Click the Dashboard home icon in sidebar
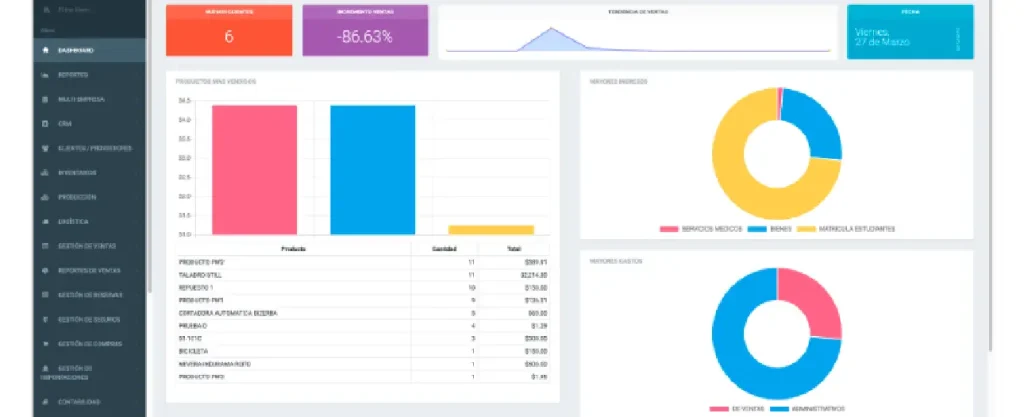This screenshot has width=1024, height=417. coord(45,51)
